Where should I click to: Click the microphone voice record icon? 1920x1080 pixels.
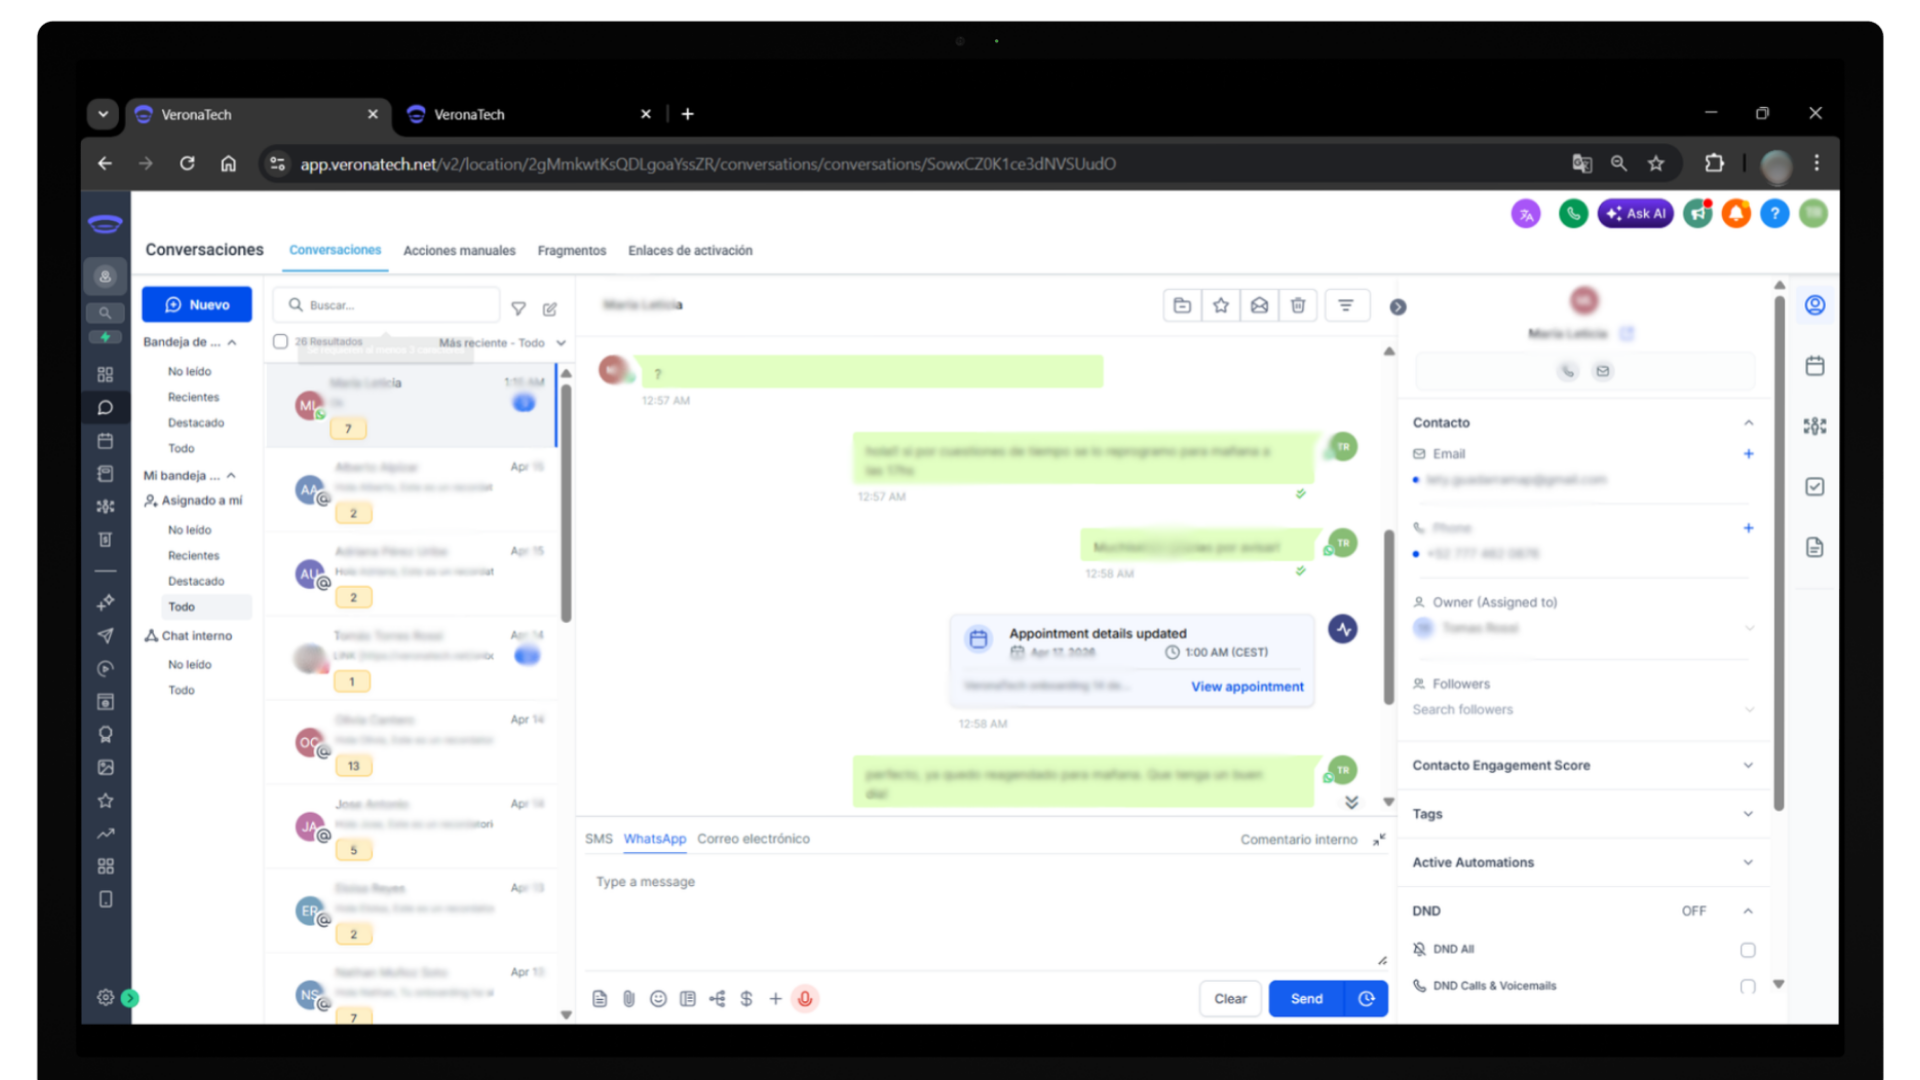805,998
